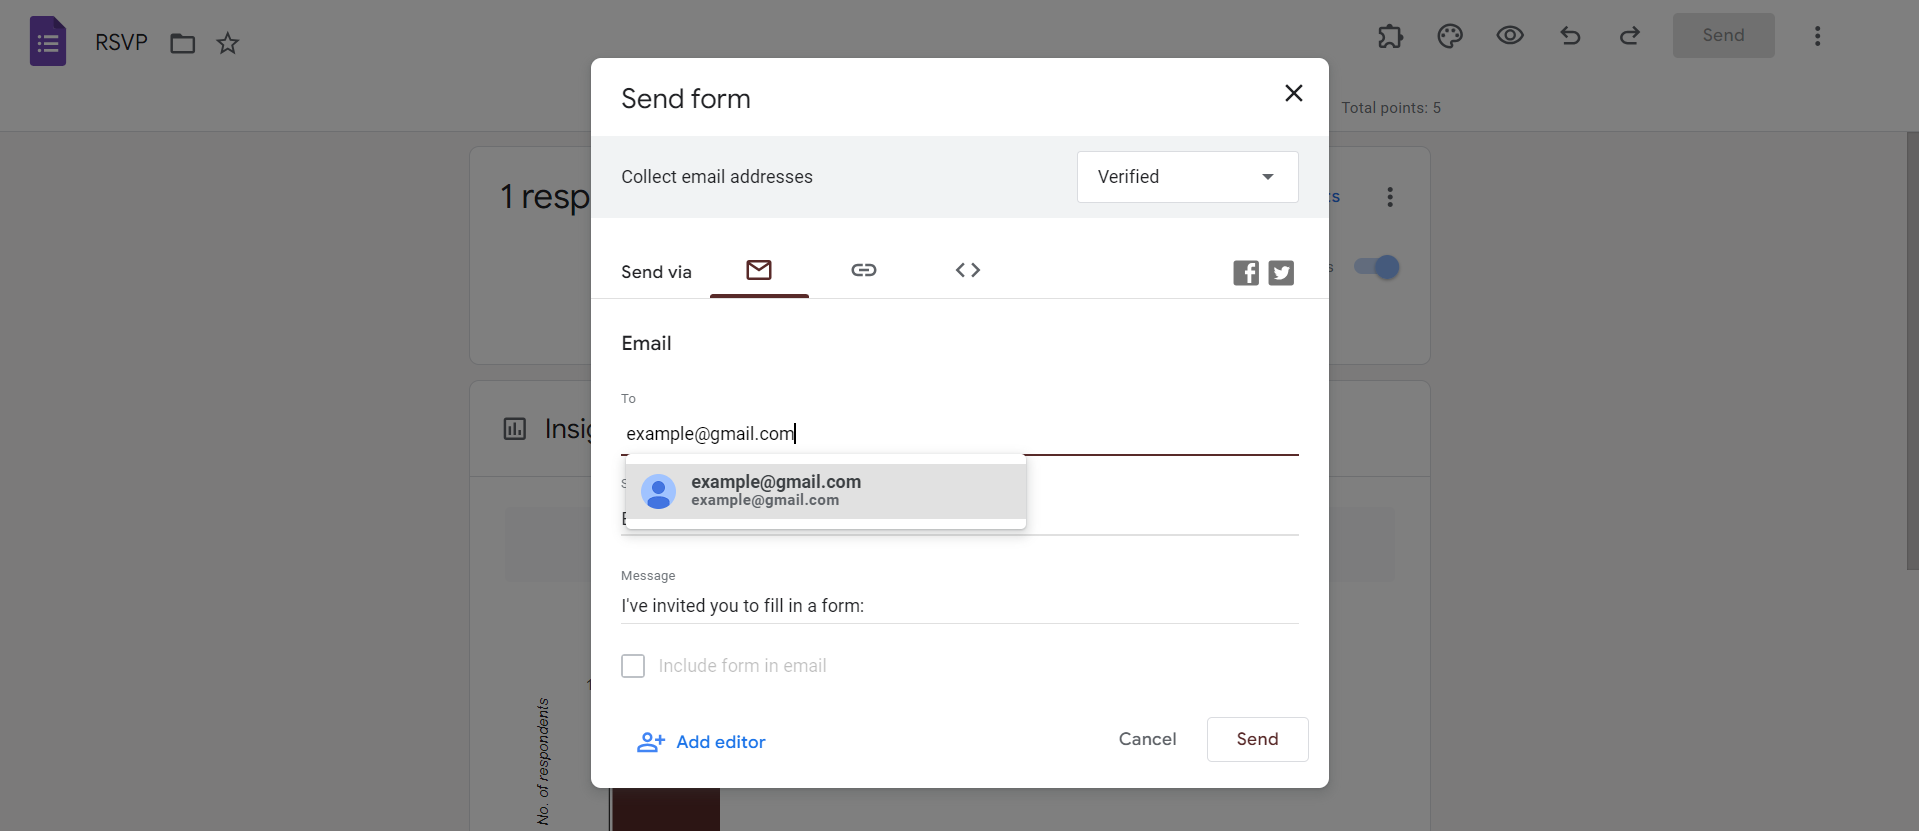This screenshot has width=1919, height=831.
Task: Star the RSVP form
Action: tap(228, 43)
